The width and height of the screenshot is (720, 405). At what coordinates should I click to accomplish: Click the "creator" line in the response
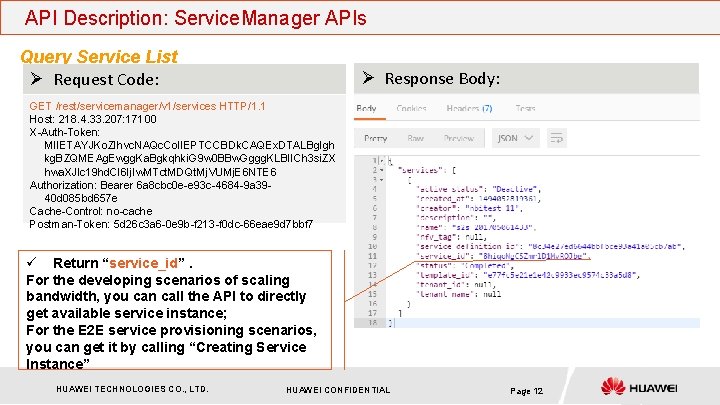click(x=468, y=208)
